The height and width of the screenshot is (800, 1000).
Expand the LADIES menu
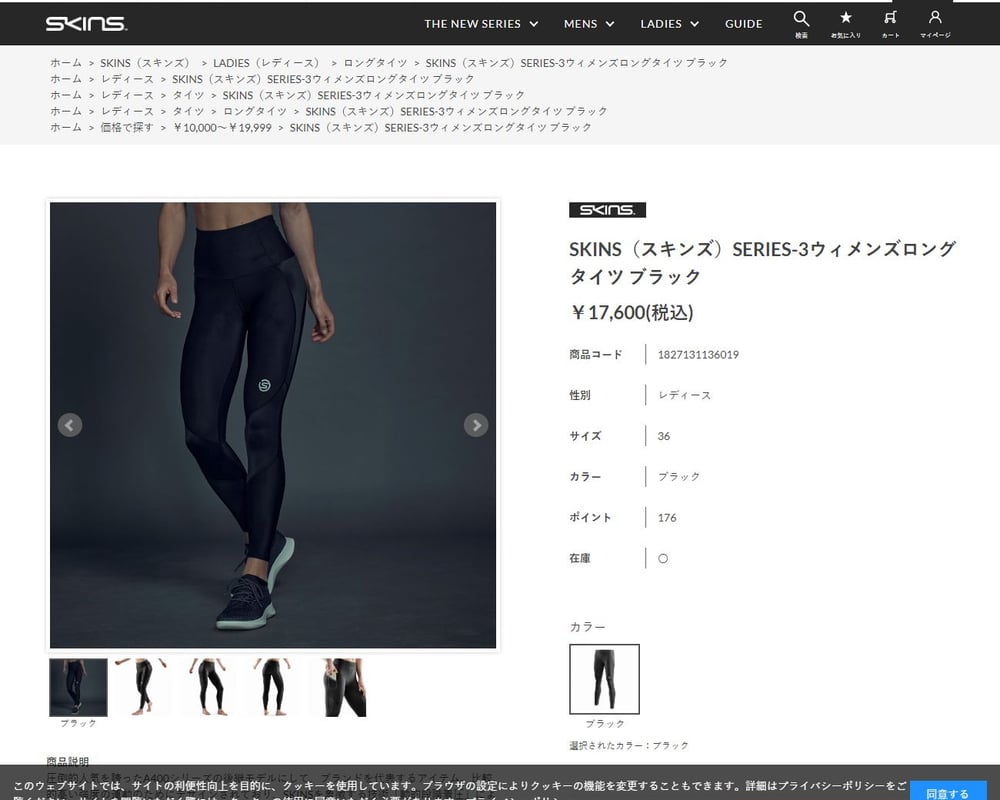[670, 24]
